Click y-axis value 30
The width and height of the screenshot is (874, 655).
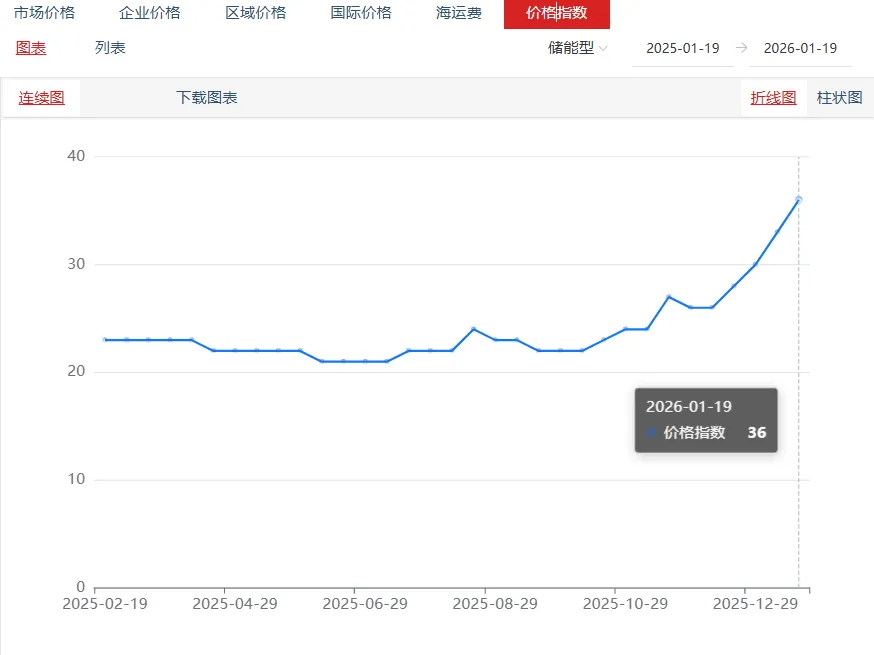click(x=76, y=264)
